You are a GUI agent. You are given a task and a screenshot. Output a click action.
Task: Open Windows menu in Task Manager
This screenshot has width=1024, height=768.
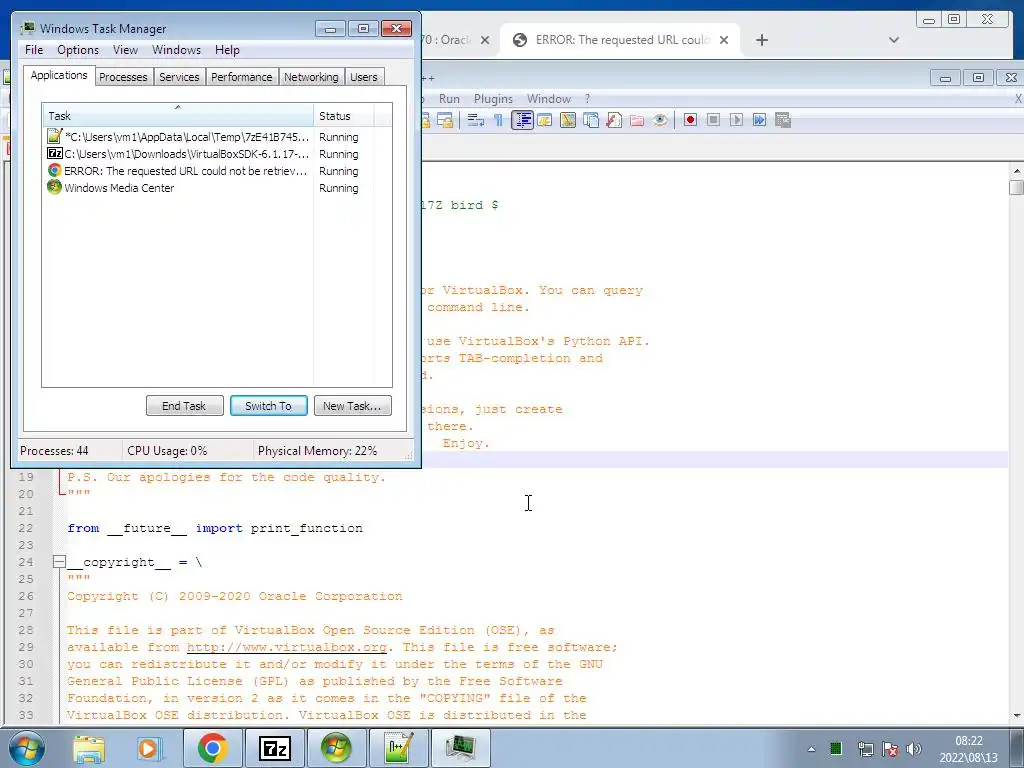(x=176, y=50)
